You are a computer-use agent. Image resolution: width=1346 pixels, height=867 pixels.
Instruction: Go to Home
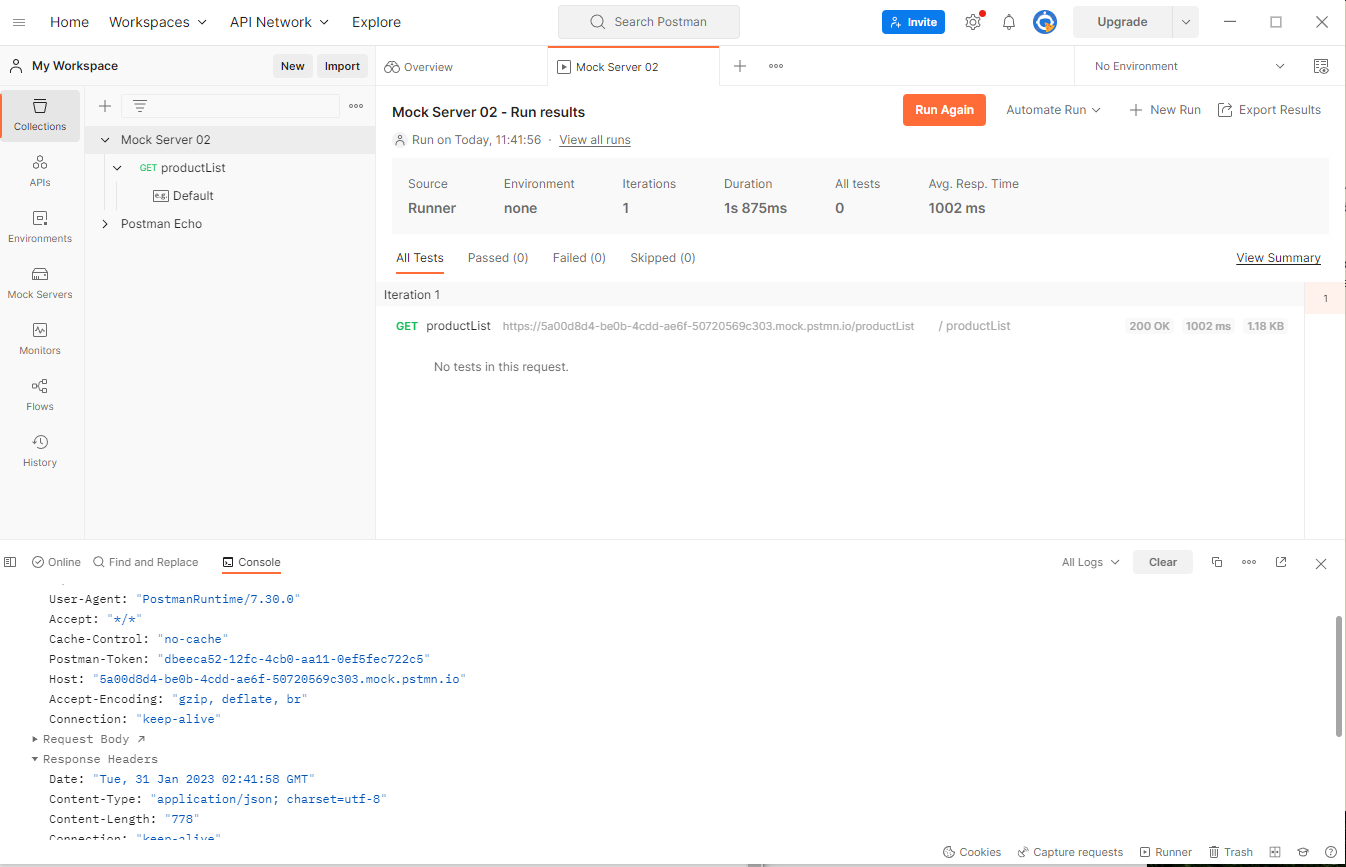(x=69, y=22)
